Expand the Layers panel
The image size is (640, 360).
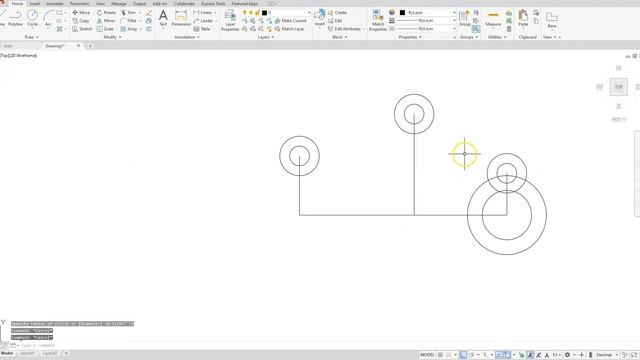(266, 37)
